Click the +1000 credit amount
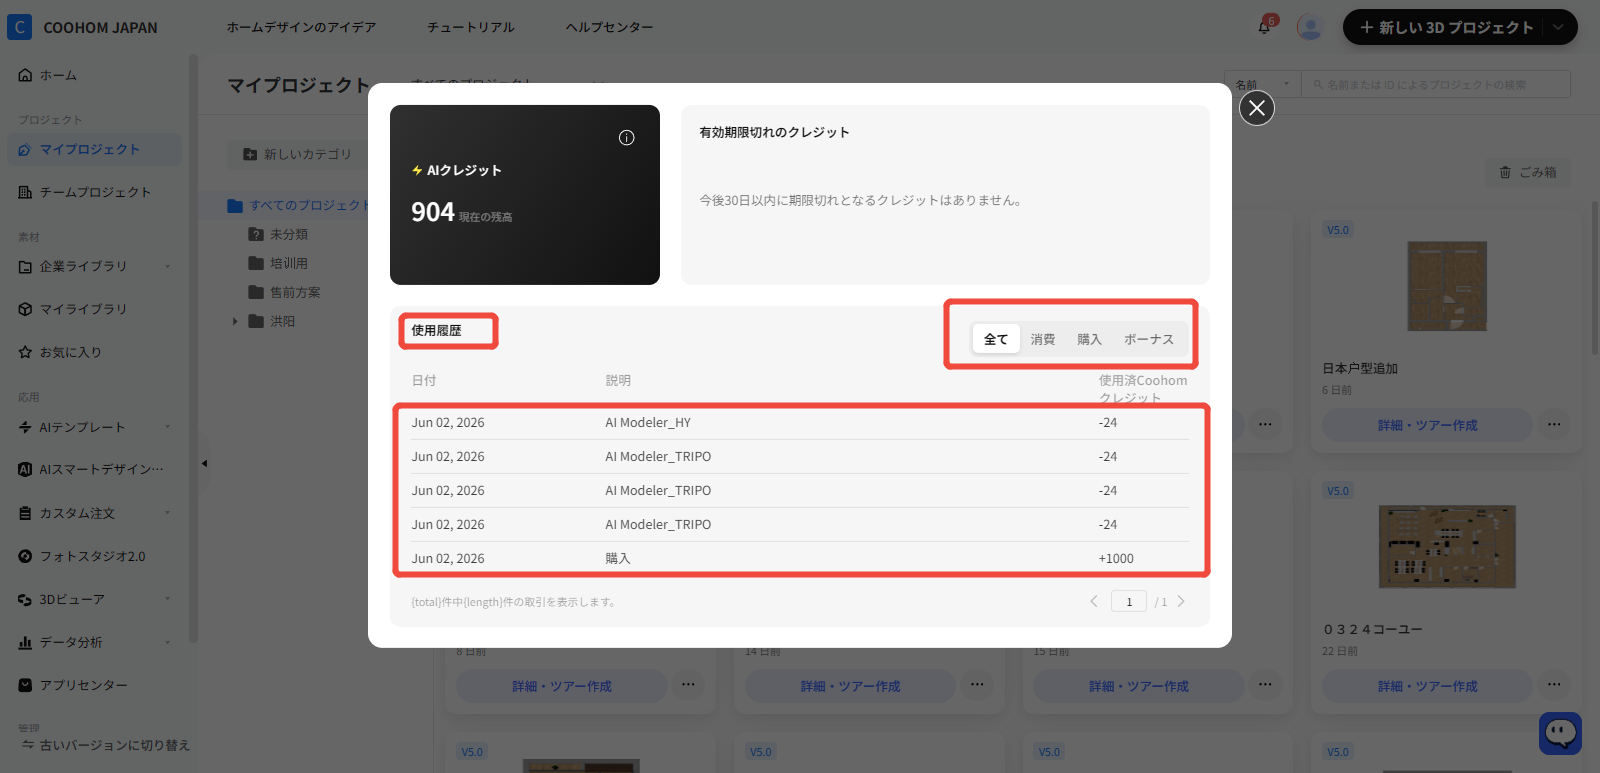Viewport: 1600px width, 773px height. (1116, 558)
